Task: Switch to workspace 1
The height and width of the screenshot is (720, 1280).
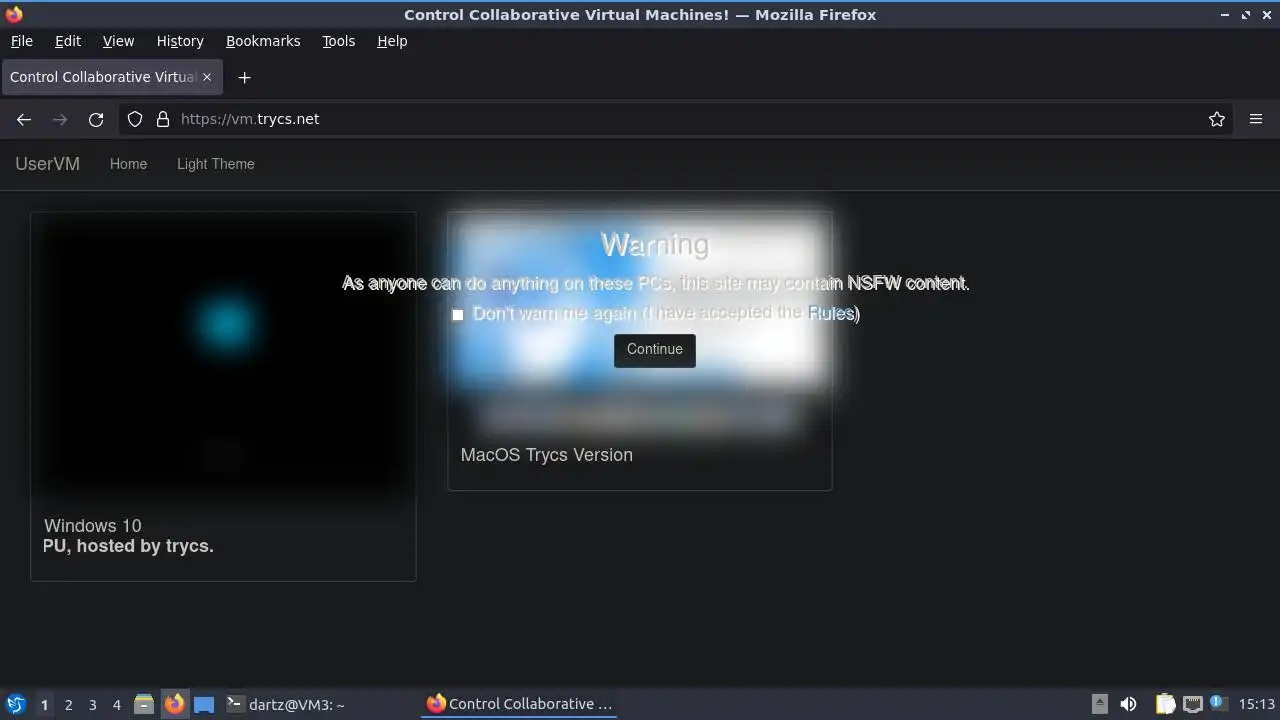Action: pyautogui.click(x=44, y=705)
